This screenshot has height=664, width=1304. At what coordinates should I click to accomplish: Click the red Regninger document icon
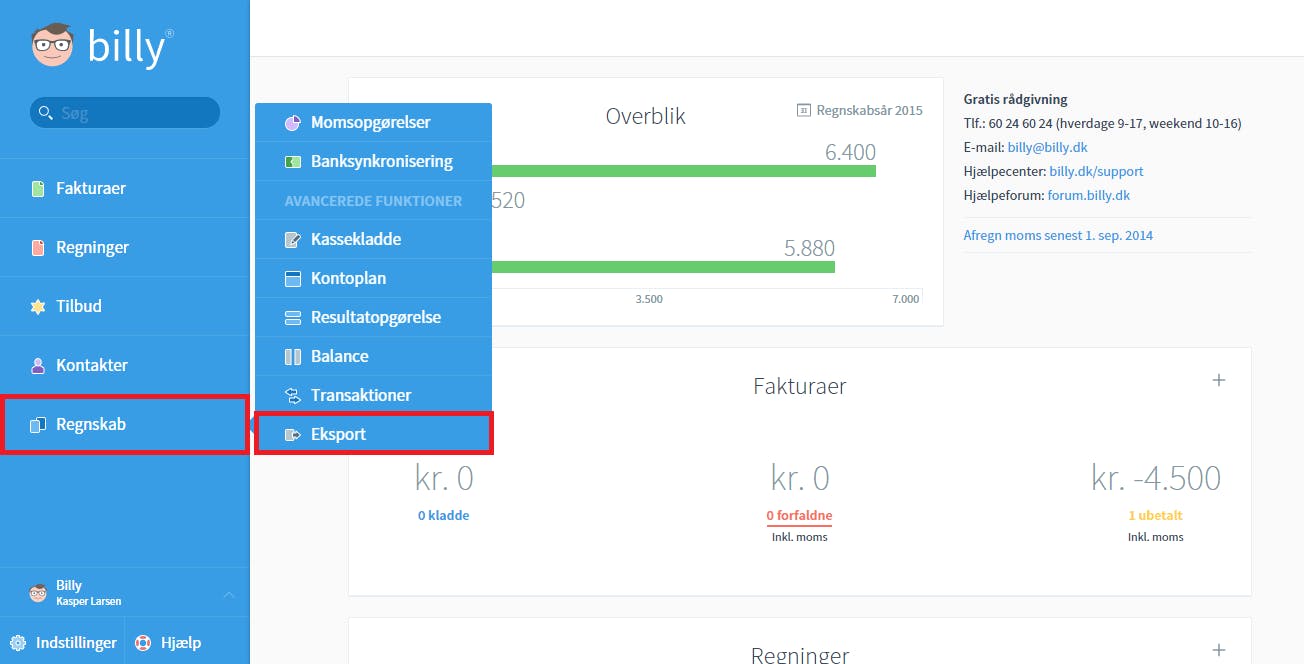pyautogui.click(x=38, y=247)
